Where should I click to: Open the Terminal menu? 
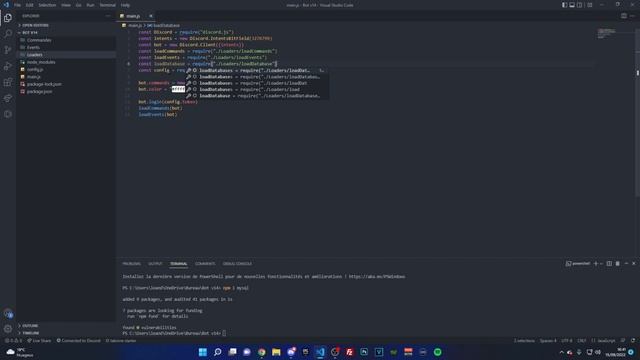pyautogui.click(x=107, y=5)
